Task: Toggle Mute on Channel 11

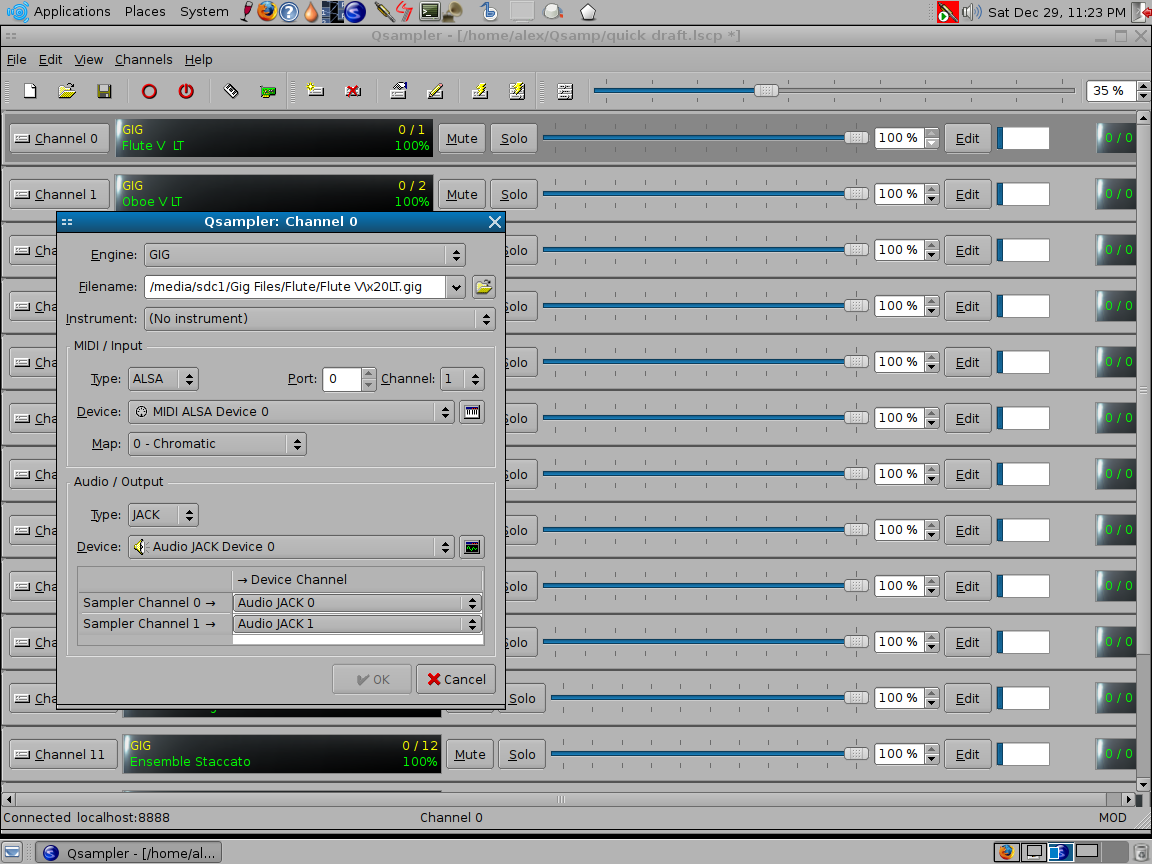Action: click(470, 755)
